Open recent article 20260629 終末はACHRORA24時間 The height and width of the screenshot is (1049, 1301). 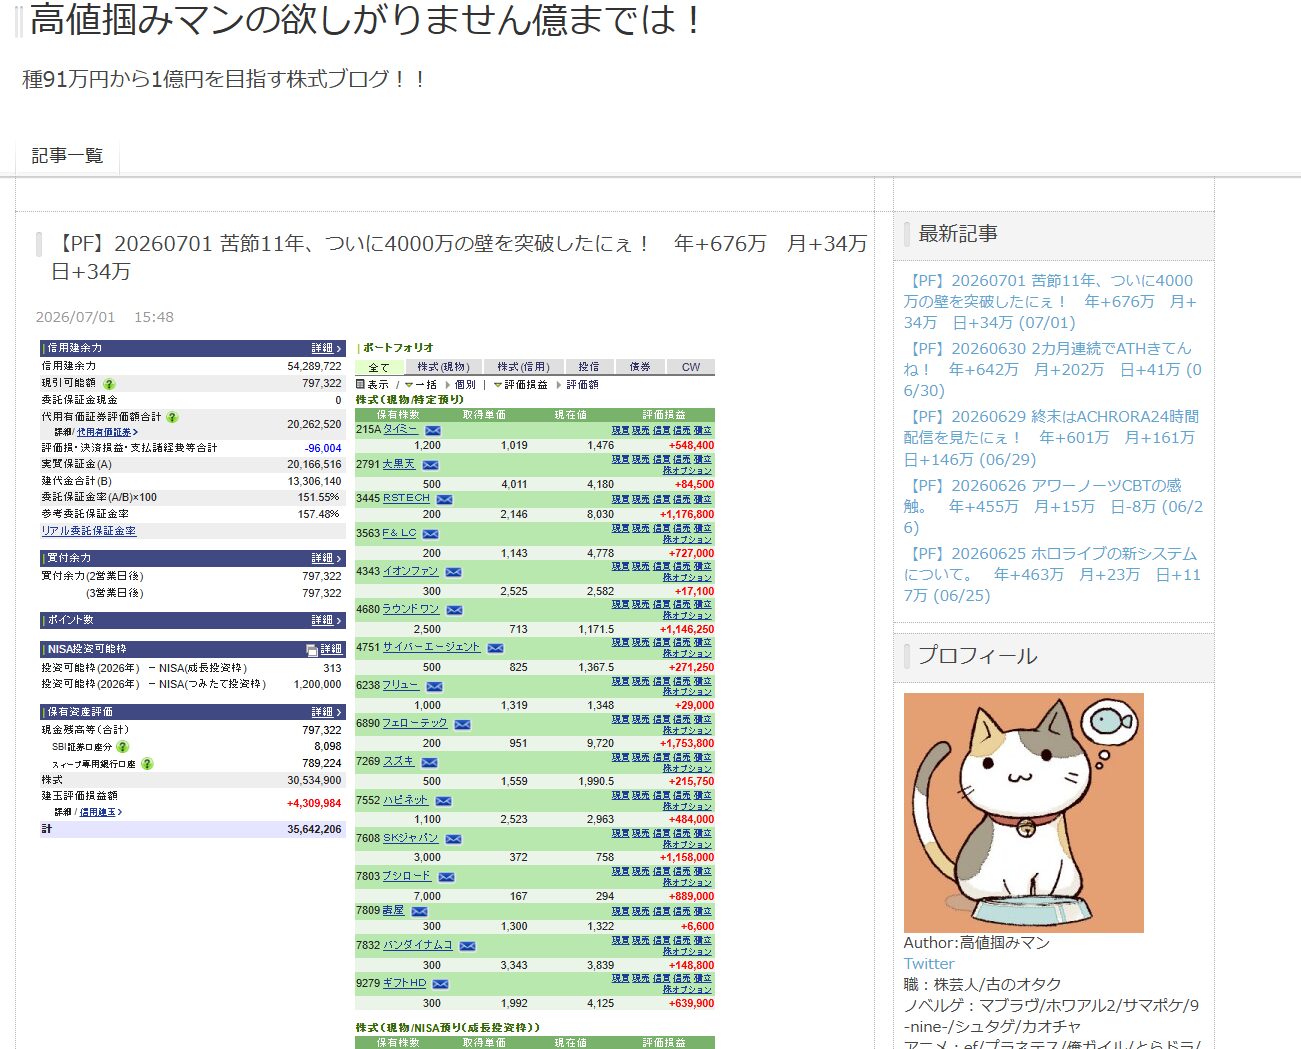coord(1052,438)
